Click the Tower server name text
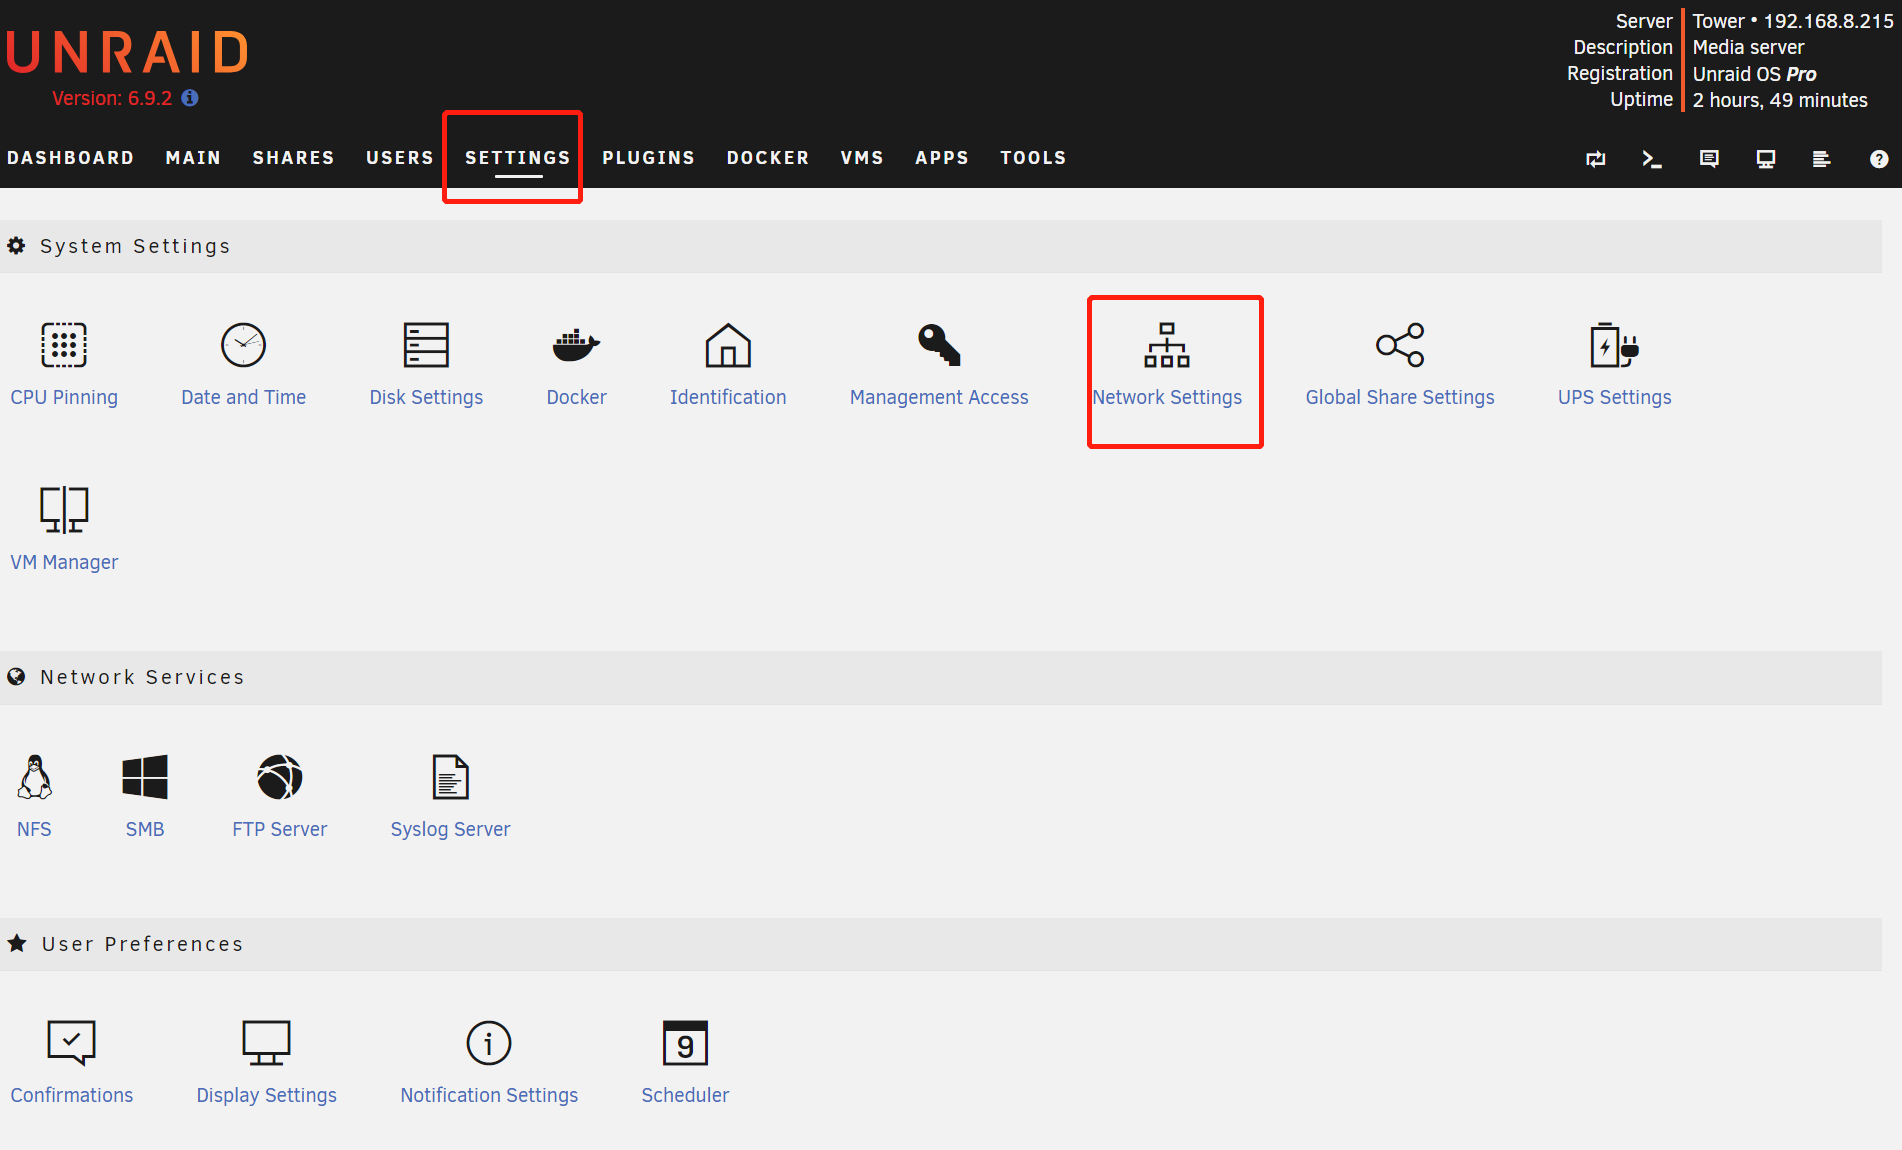Screen dimensions: 1902x1150 [x=1718, y=21]
